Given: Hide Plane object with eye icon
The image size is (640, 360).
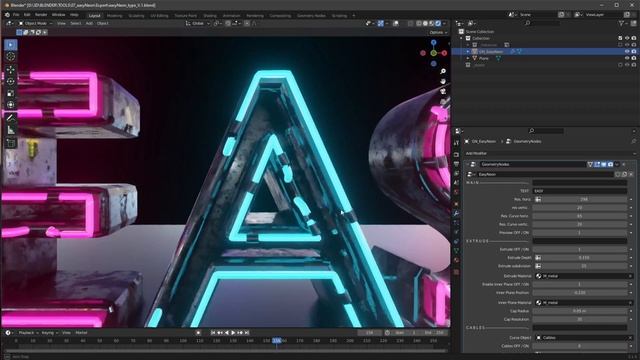Looking at the screenshot, I should (x=627, y=58).
